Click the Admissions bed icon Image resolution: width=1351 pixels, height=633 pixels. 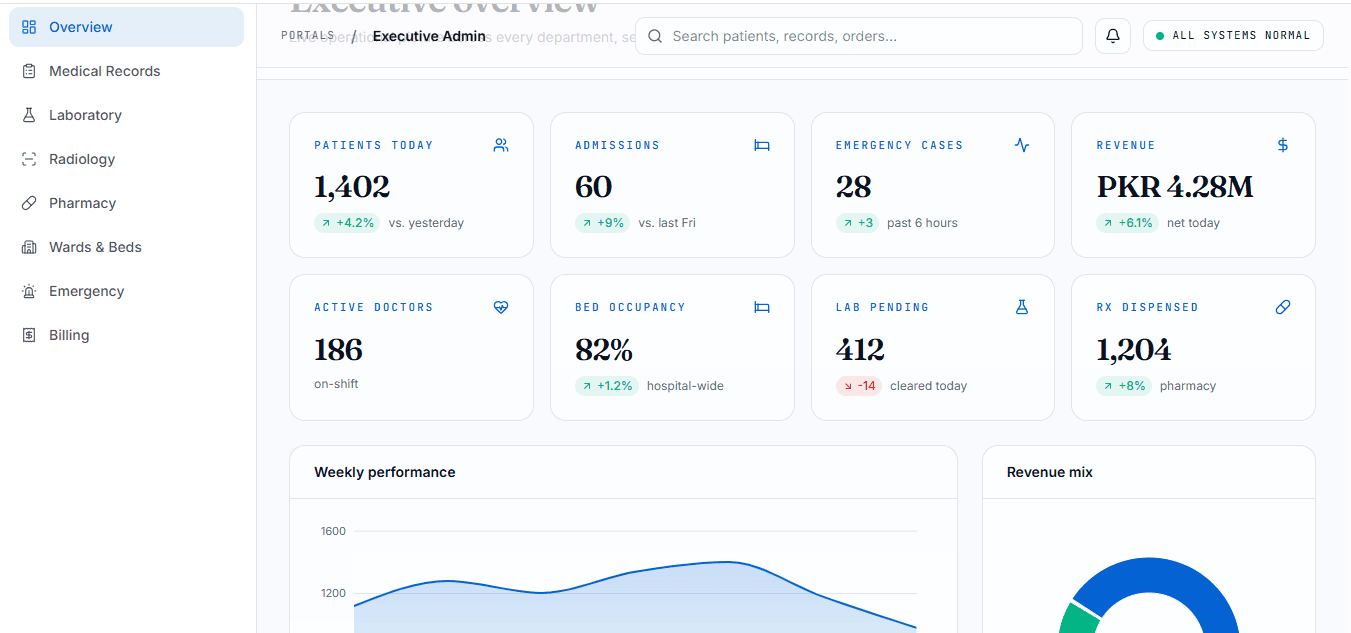(762, 145)
